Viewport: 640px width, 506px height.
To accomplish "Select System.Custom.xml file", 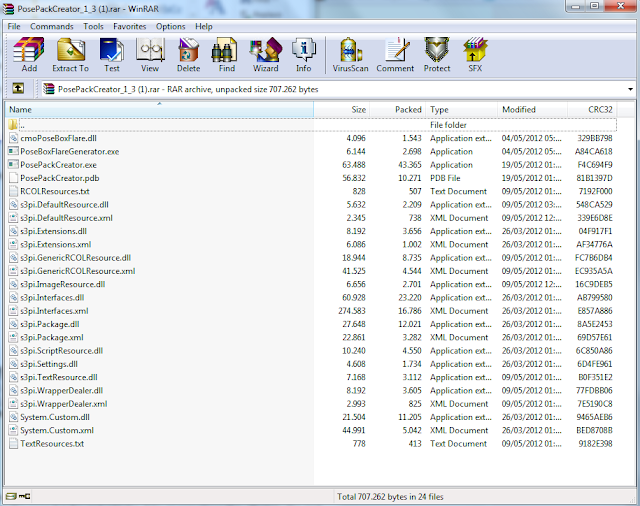I will point(57,431).
